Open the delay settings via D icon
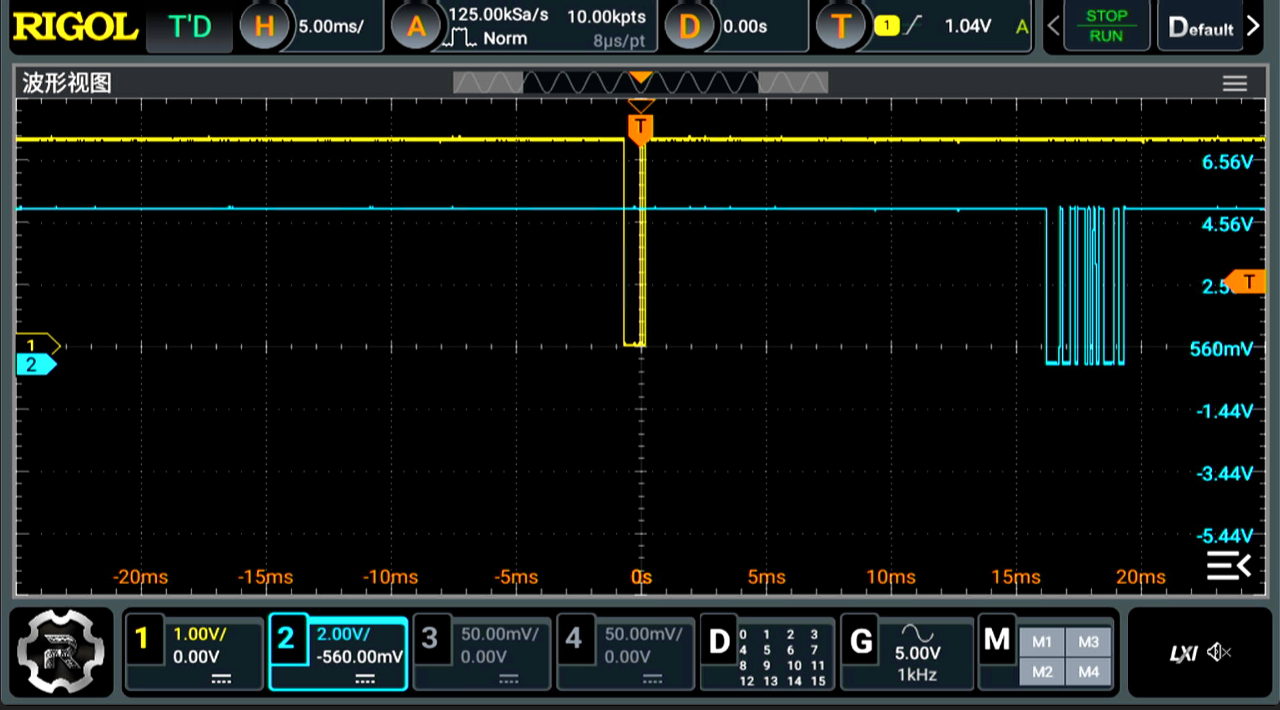 pos(690,27)
